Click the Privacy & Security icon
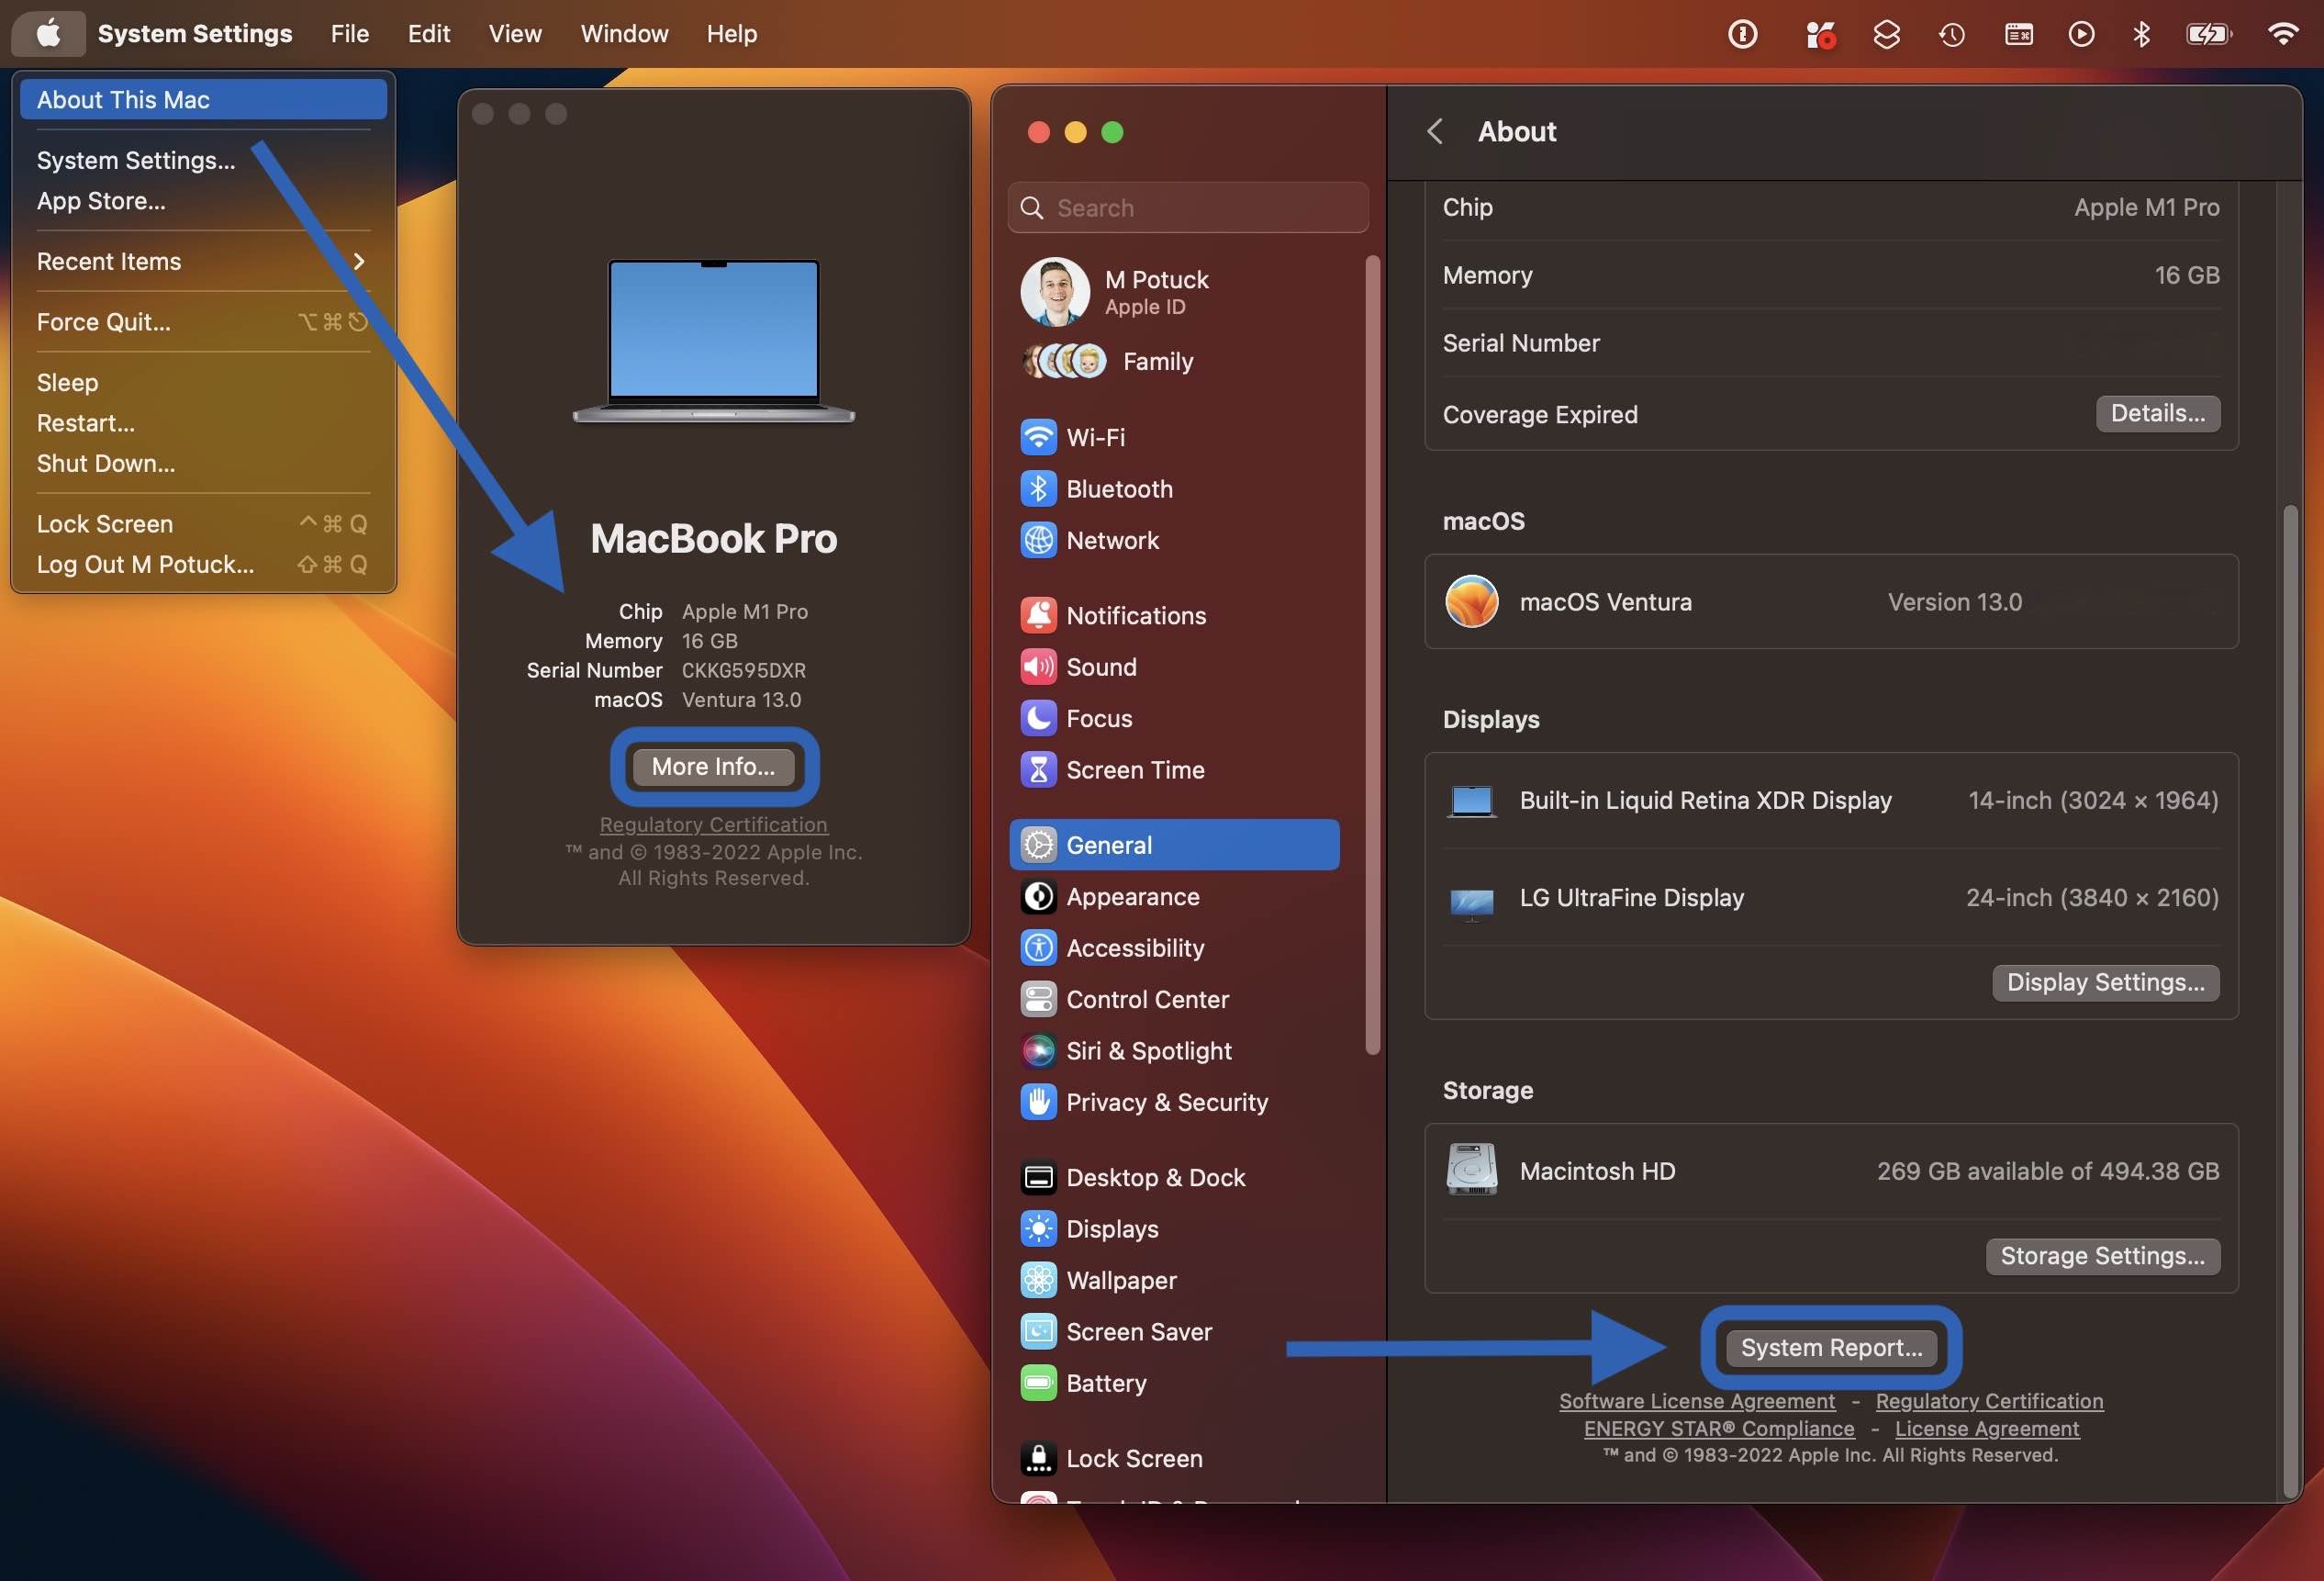Viewport: 2324px width, 1581px height. pyautogui.click(x=1035, y=1101)
